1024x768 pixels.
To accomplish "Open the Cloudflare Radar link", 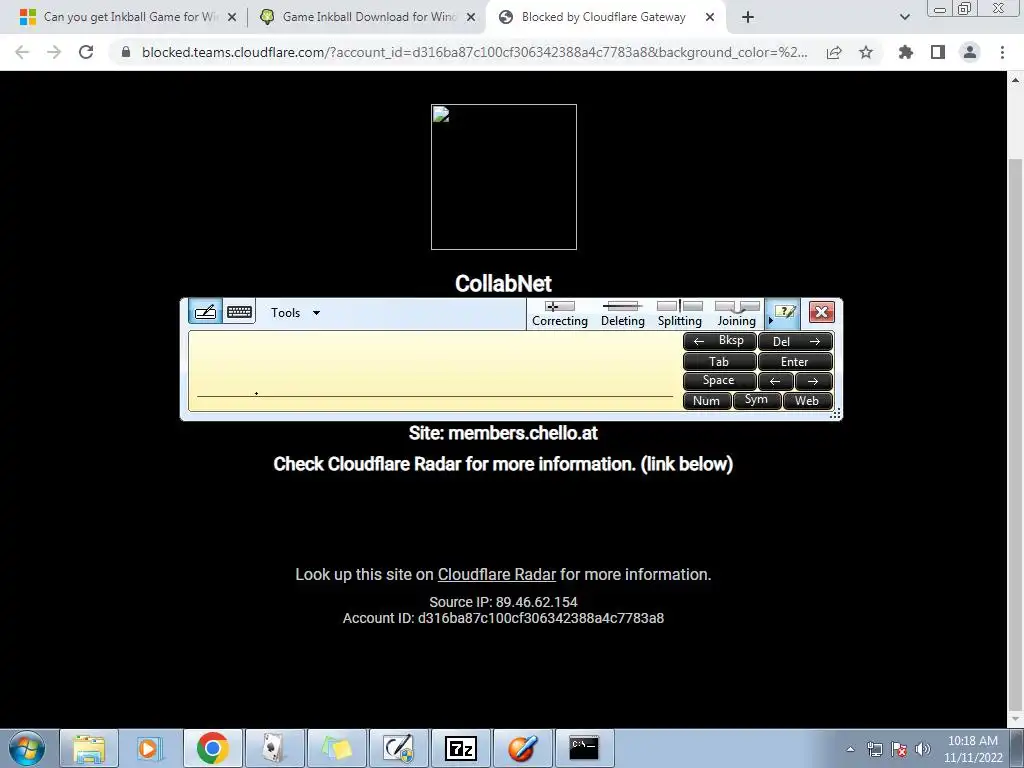I will tap(496, 575).
